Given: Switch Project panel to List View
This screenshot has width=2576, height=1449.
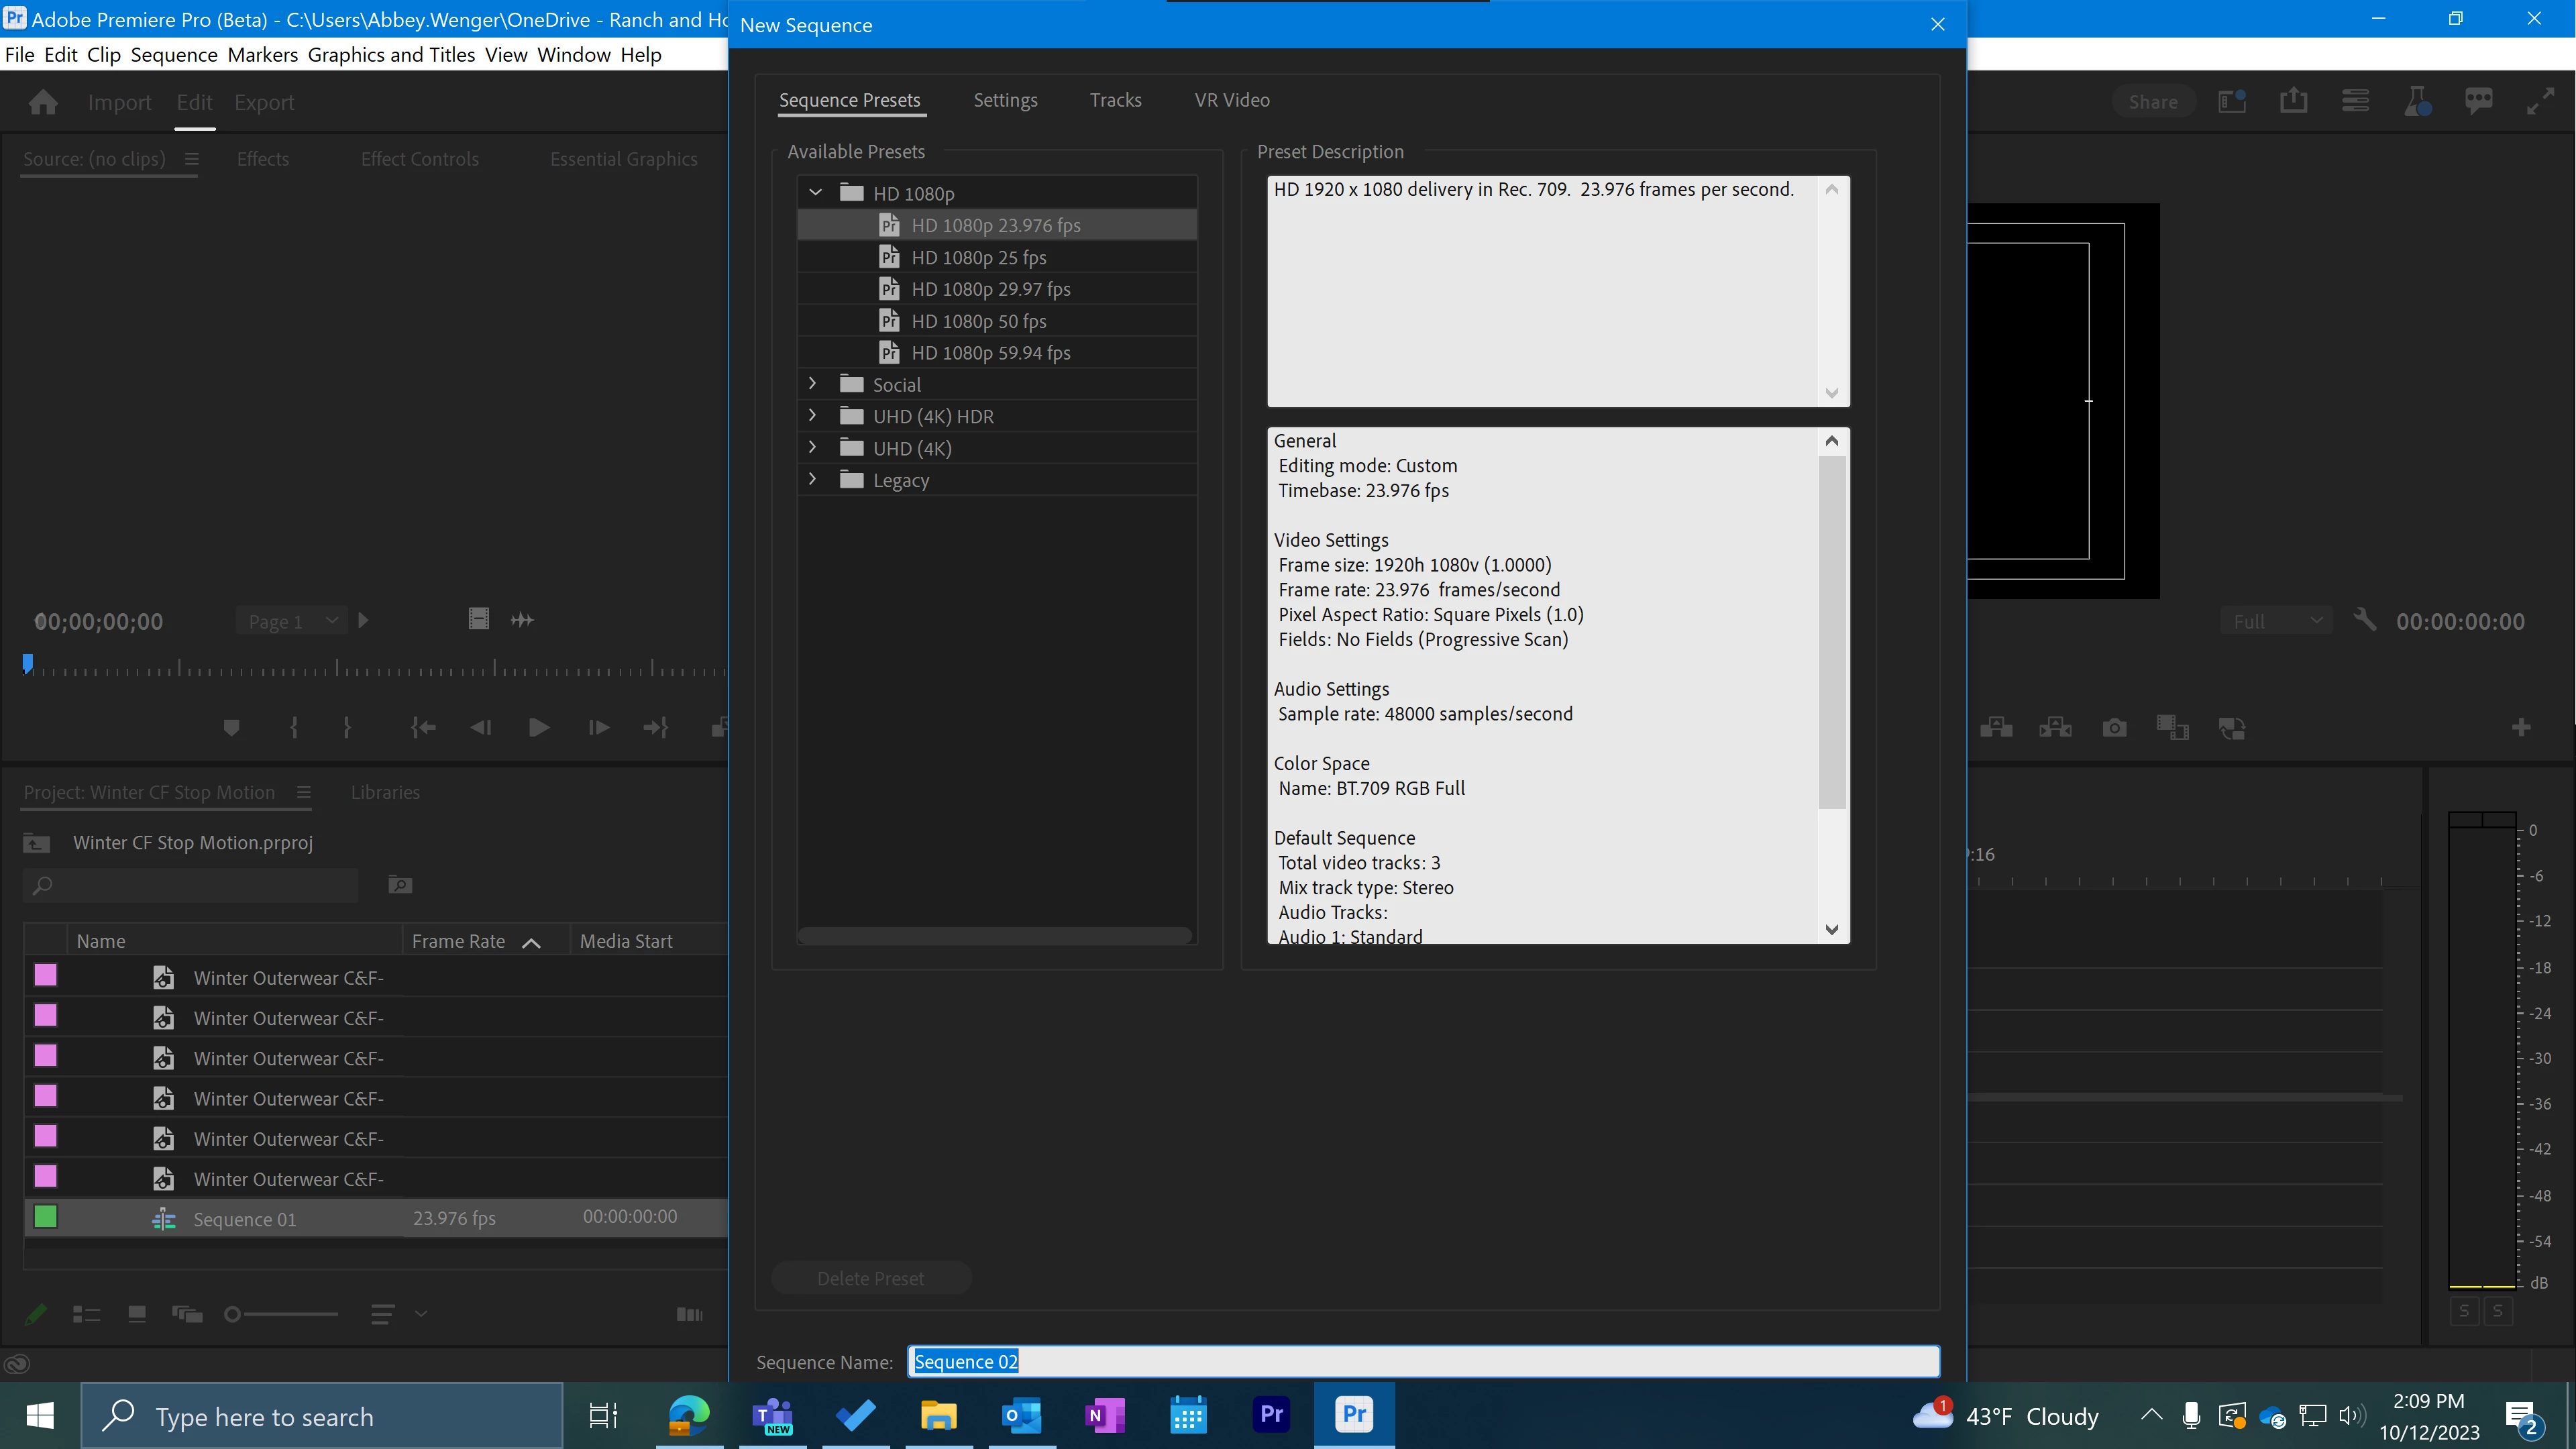Looking at the screenshot, I should [x=87, y=1314].
